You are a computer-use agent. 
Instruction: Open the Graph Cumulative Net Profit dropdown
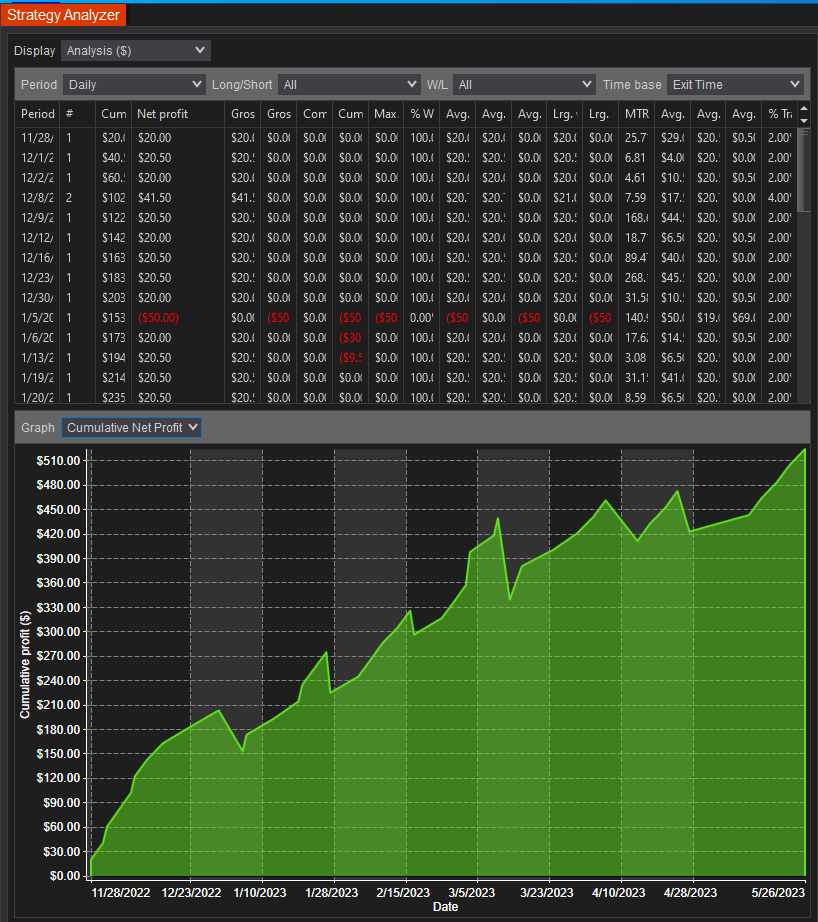pos(131,427)
